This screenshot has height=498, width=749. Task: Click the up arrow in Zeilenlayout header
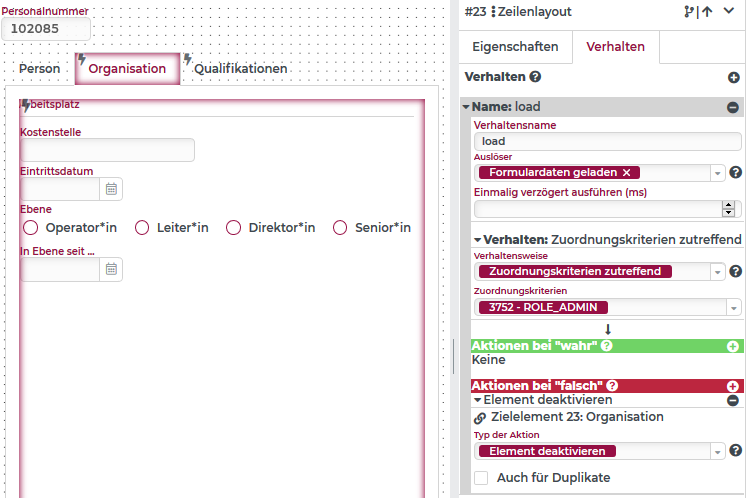click(707, 13)
